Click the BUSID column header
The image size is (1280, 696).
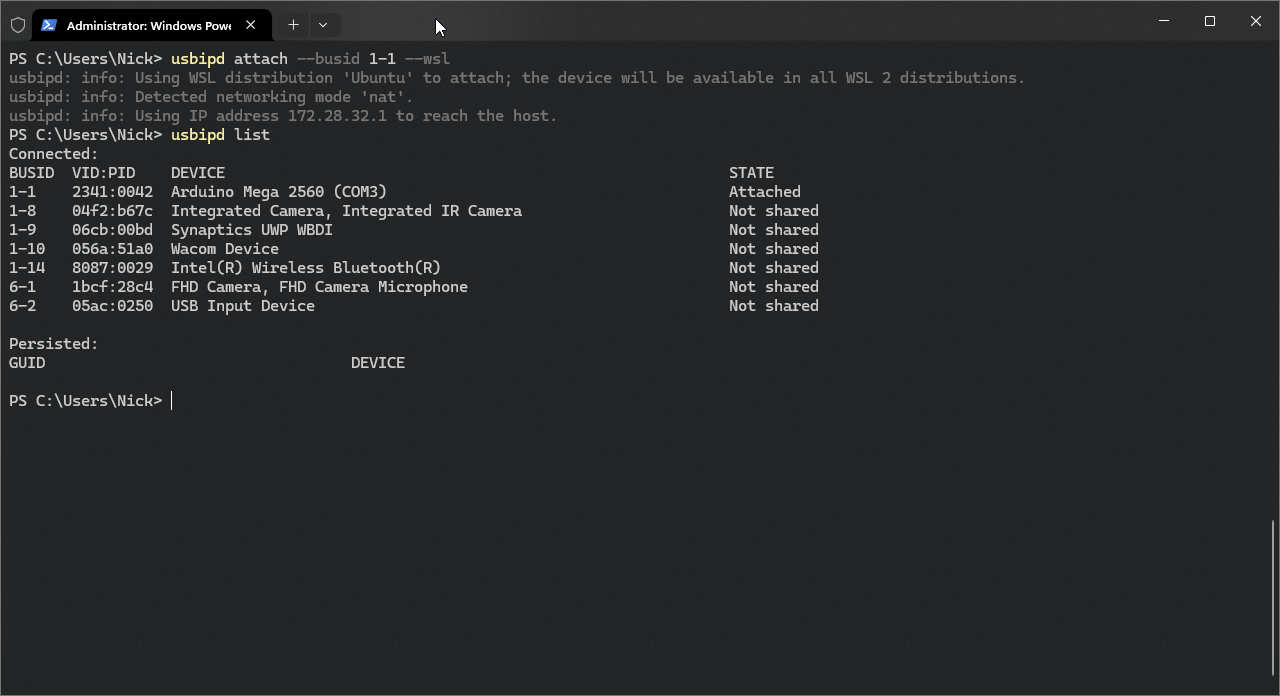[31, 173]
